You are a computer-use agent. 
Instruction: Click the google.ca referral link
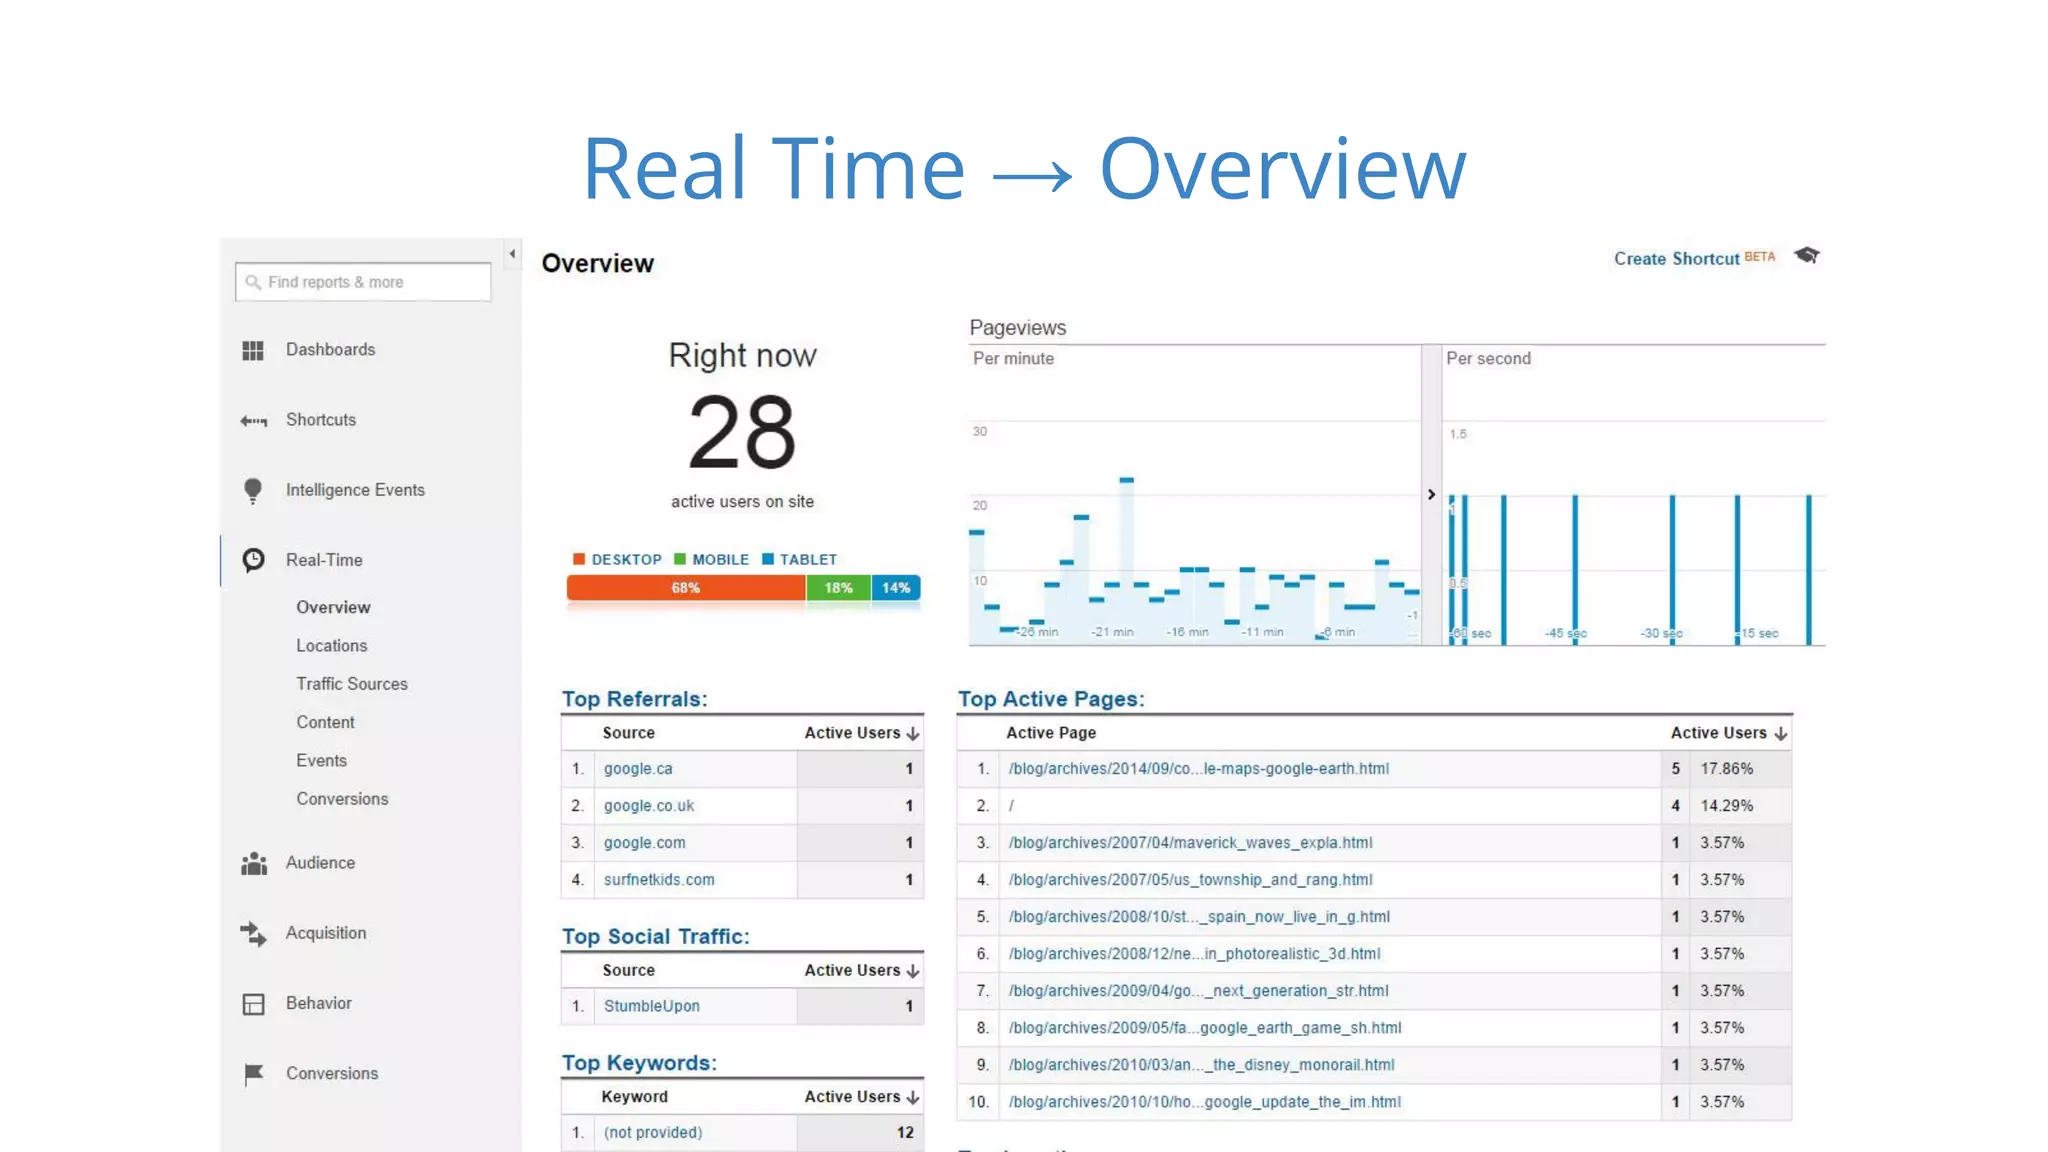coord(638,769)
